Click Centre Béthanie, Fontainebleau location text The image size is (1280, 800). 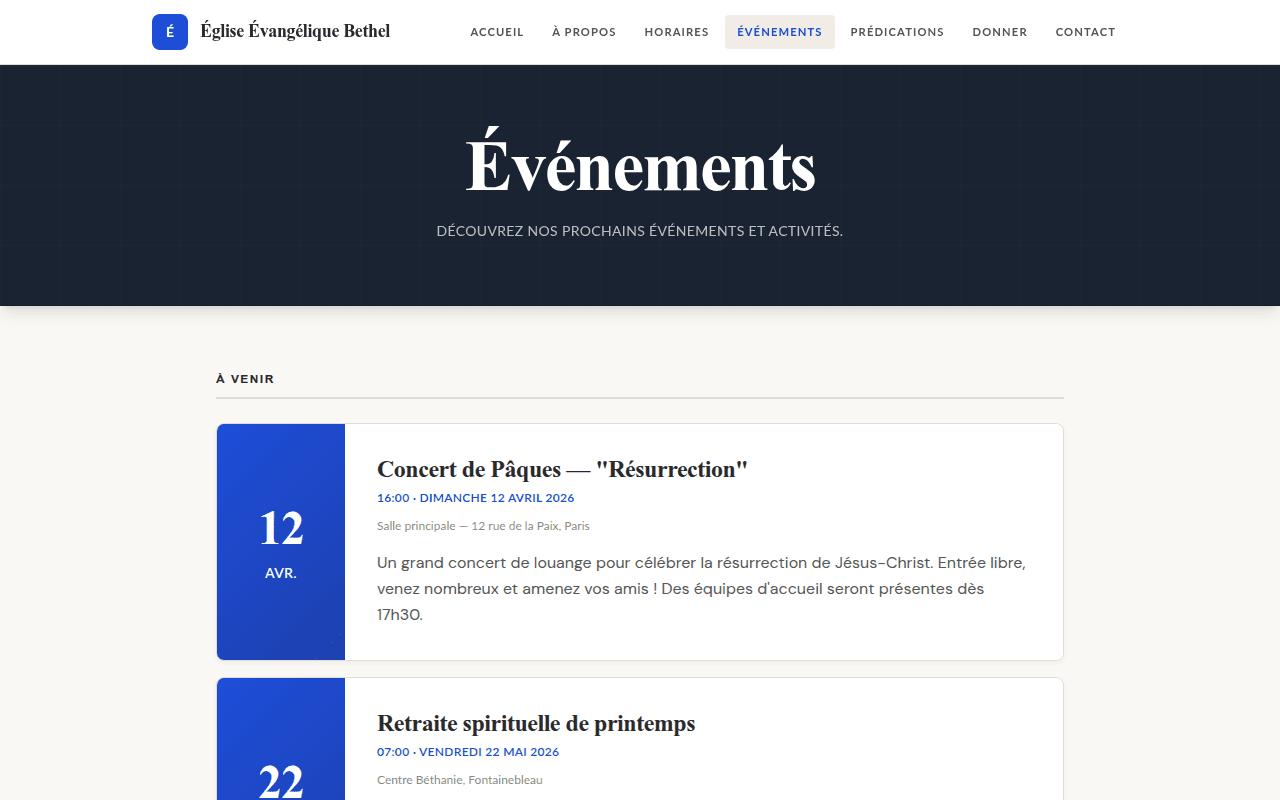tap(460, 779)
